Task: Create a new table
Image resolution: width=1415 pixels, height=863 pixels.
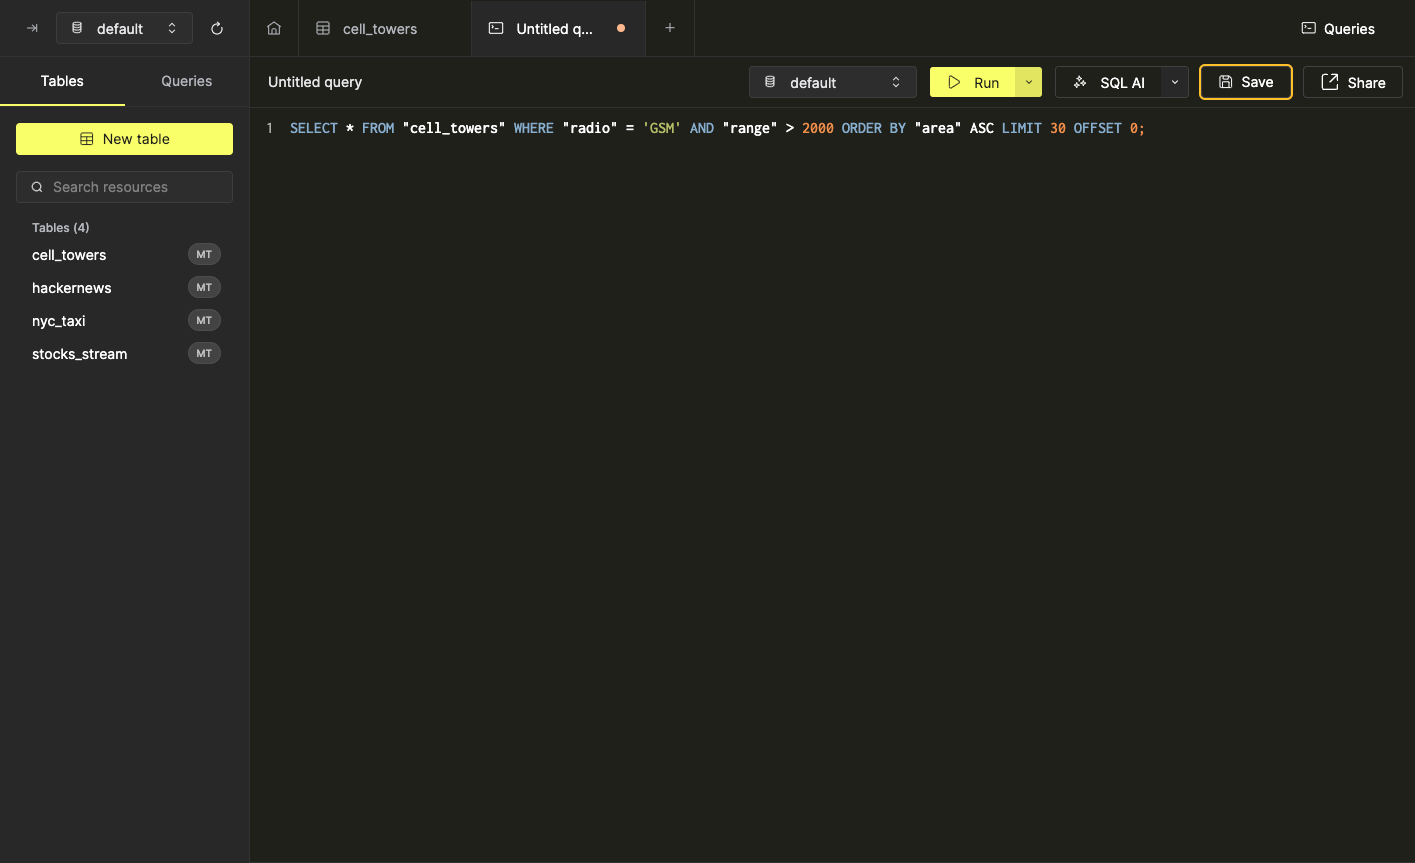Action: (124, 139)
